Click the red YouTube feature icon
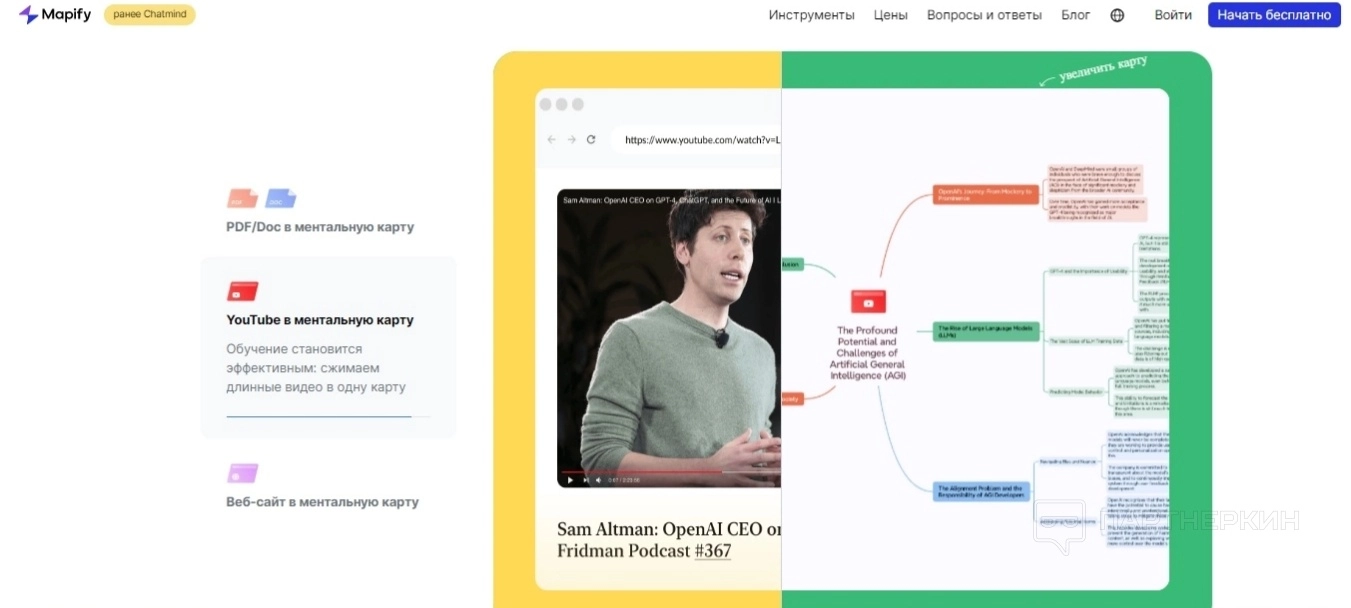This screenshot has width=1351, height=608. [242, 291]
